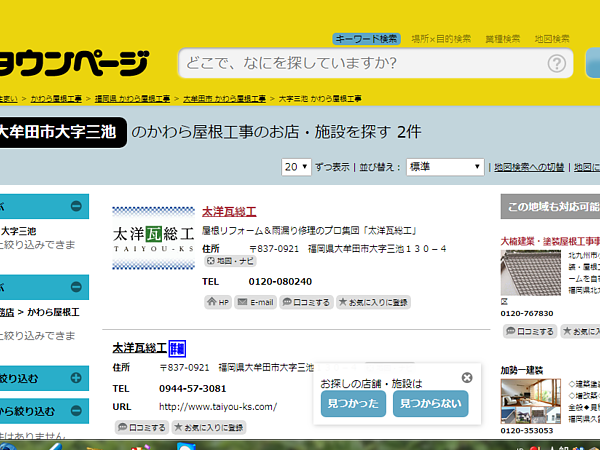
Task: Open 地図・ナビ for first listing
Action: [x=230, y=261]
